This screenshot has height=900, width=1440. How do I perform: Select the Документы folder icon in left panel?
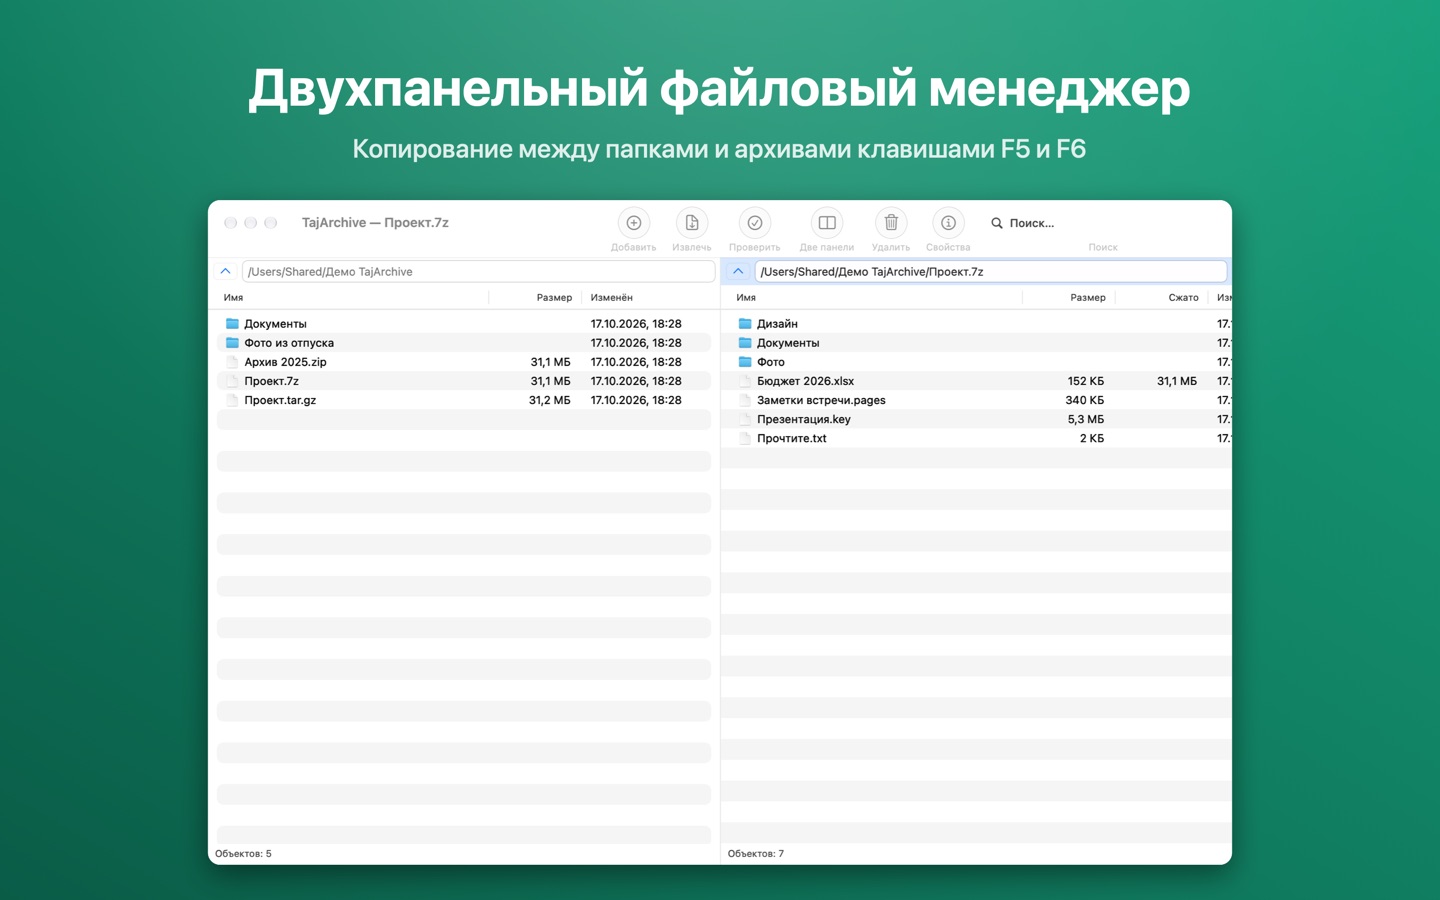point(232,324)
